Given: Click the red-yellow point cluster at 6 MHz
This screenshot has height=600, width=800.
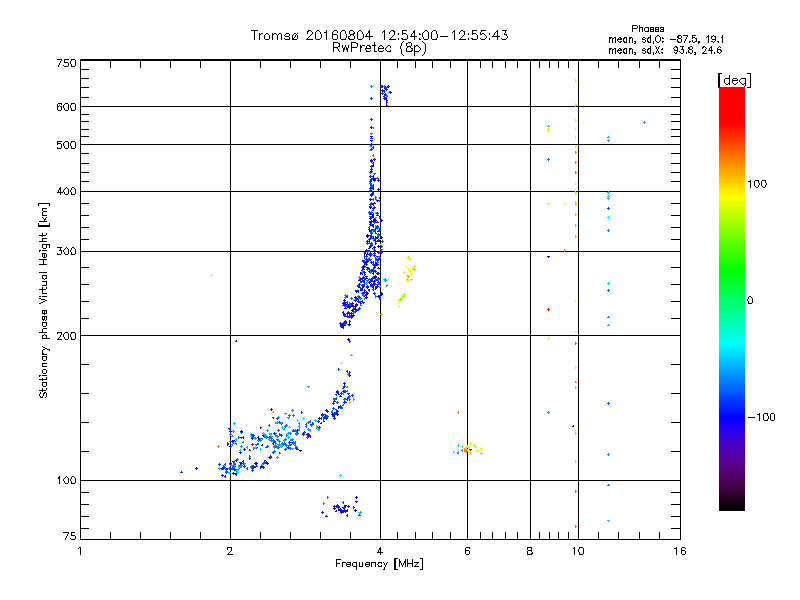Looking at the screenshot, I should pos(468,448).
